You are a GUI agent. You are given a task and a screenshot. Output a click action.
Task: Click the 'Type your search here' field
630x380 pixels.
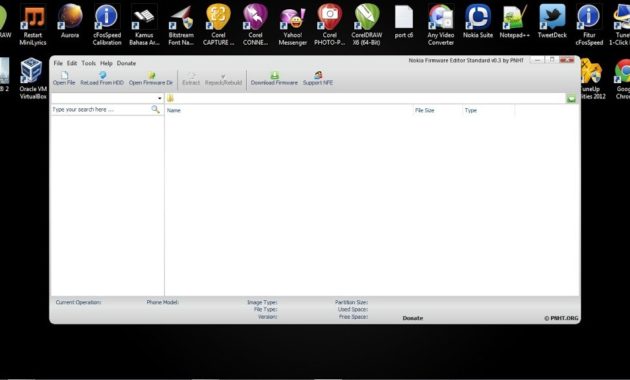pos(100,109)
